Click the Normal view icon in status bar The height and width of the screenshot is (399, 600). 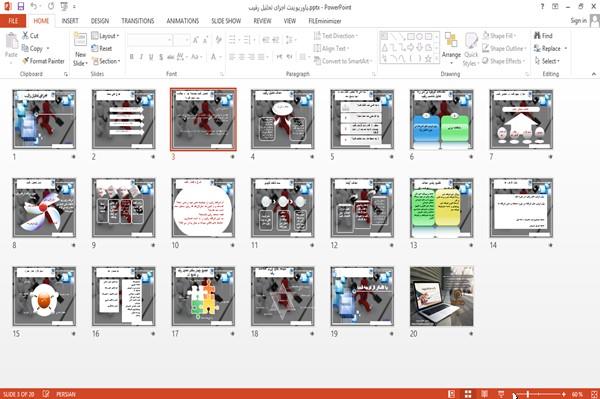tap(452, 394)
